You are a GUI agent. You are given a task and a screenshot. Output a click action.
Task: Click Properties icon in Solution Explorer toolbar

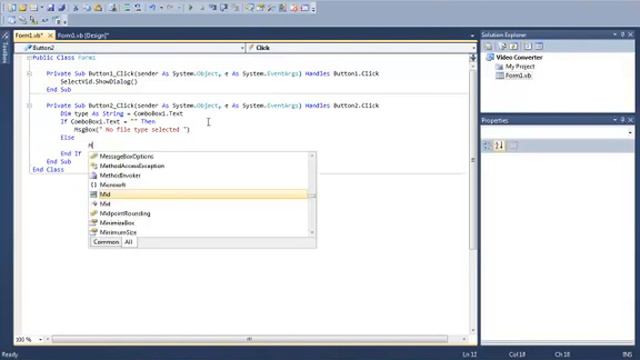(x=488, y=46)
